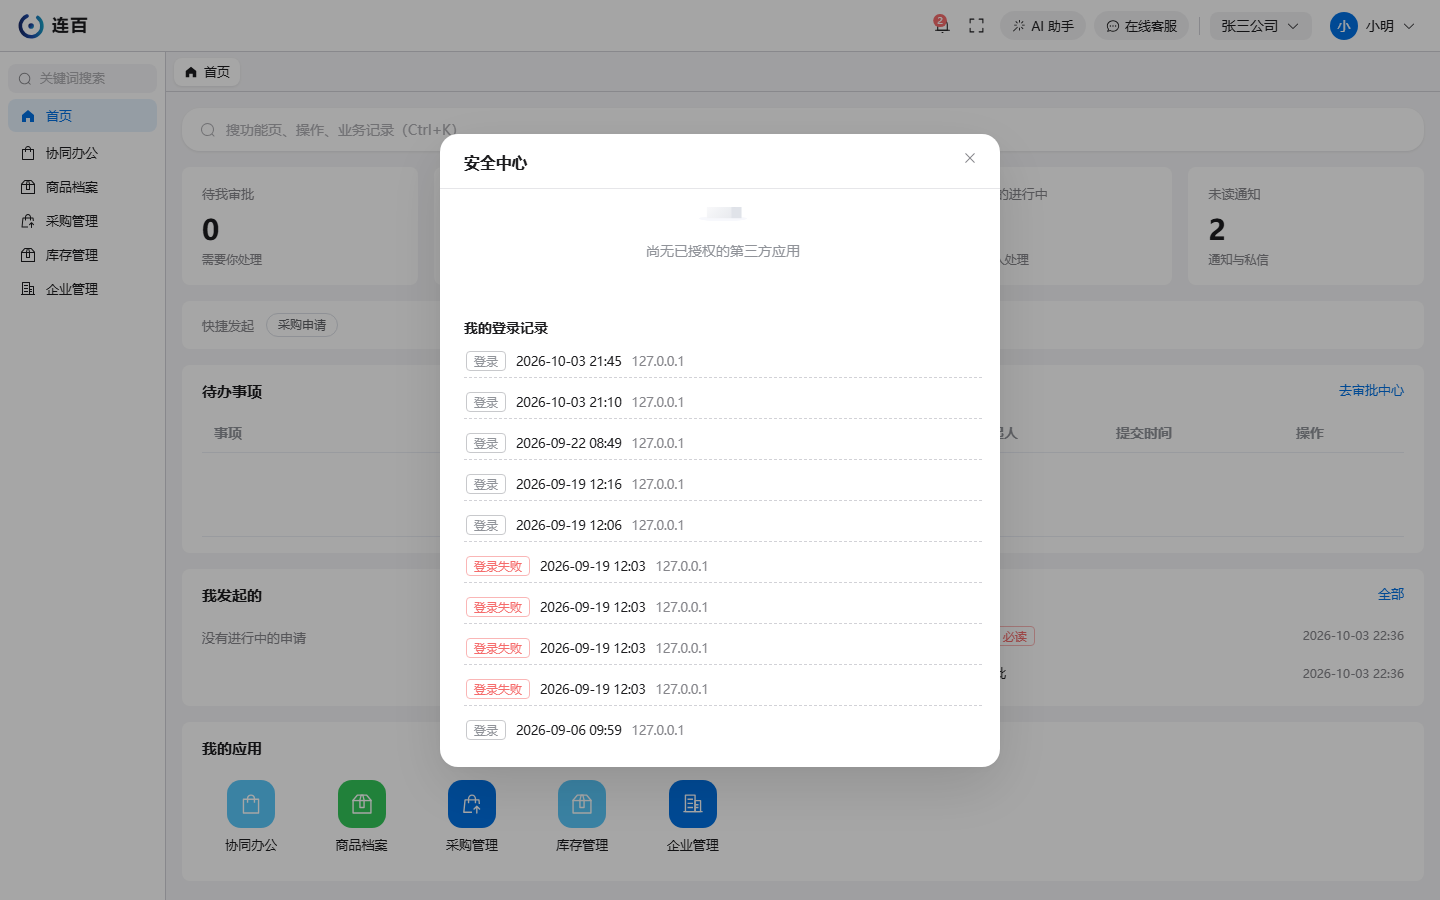
Task: Select login record 2026-09-22 08:49
Action: [x=723, y=443]
